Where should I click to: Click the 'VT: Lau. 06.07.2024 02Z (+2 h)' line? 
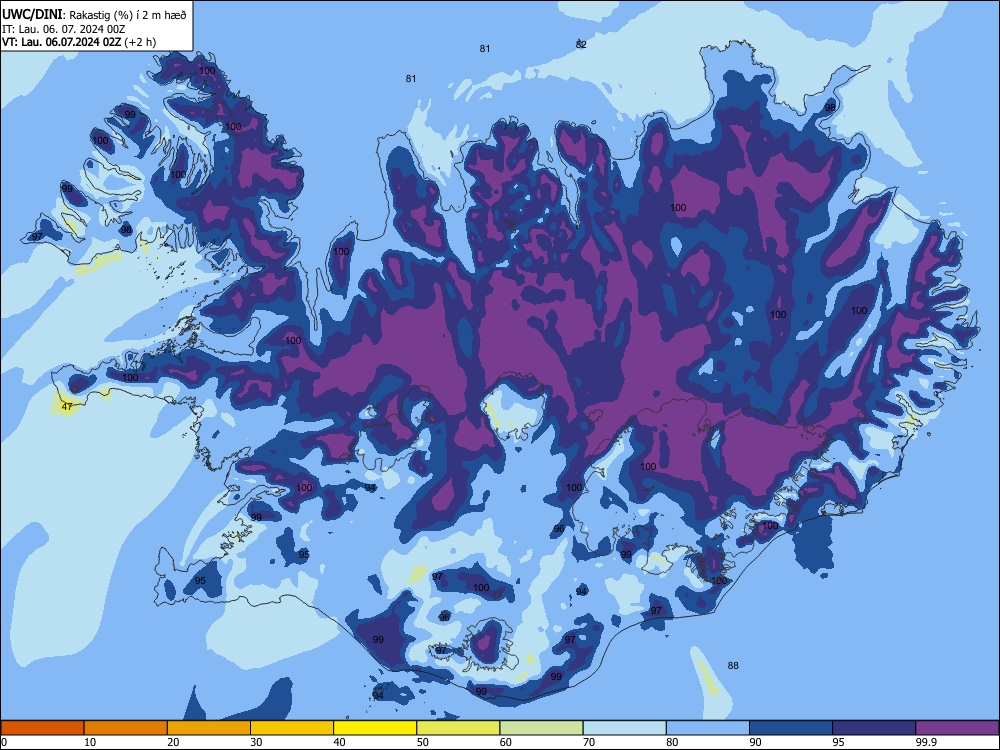click(x=79, y=42)
